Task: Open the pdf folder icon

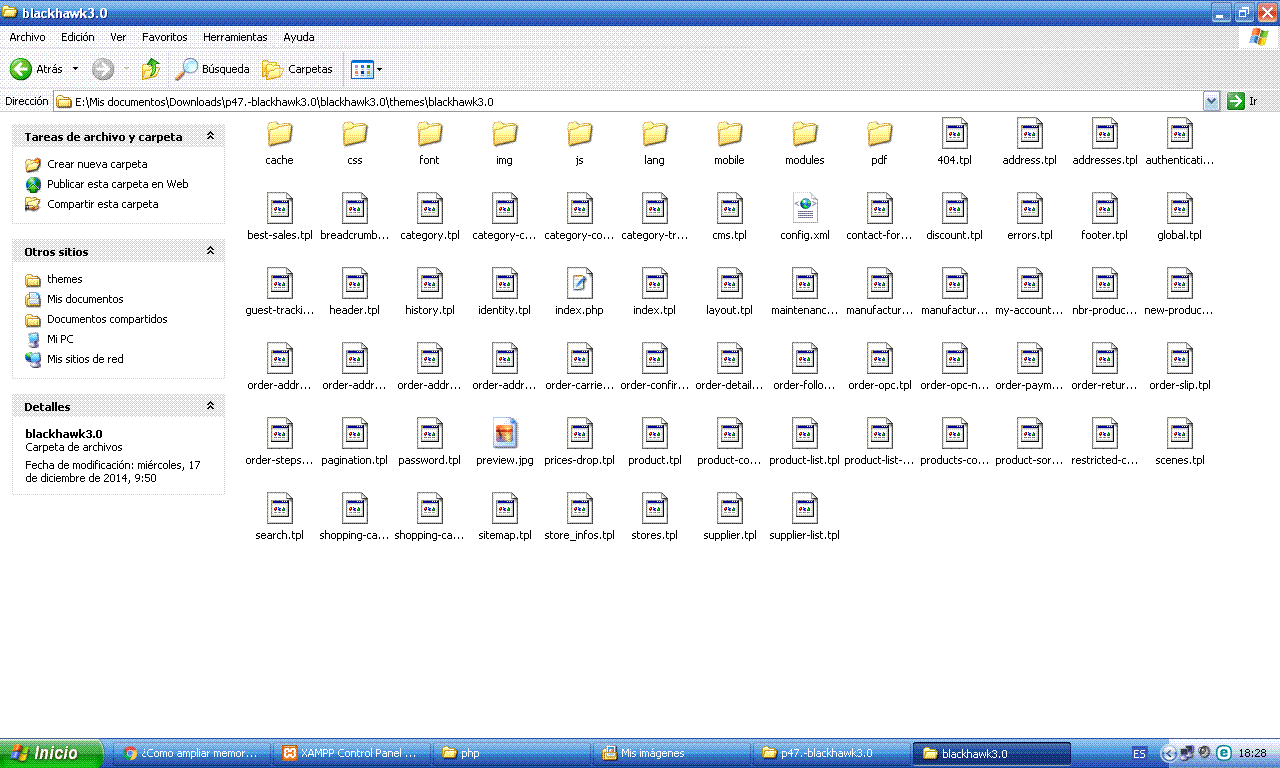Action: point(880,133)
